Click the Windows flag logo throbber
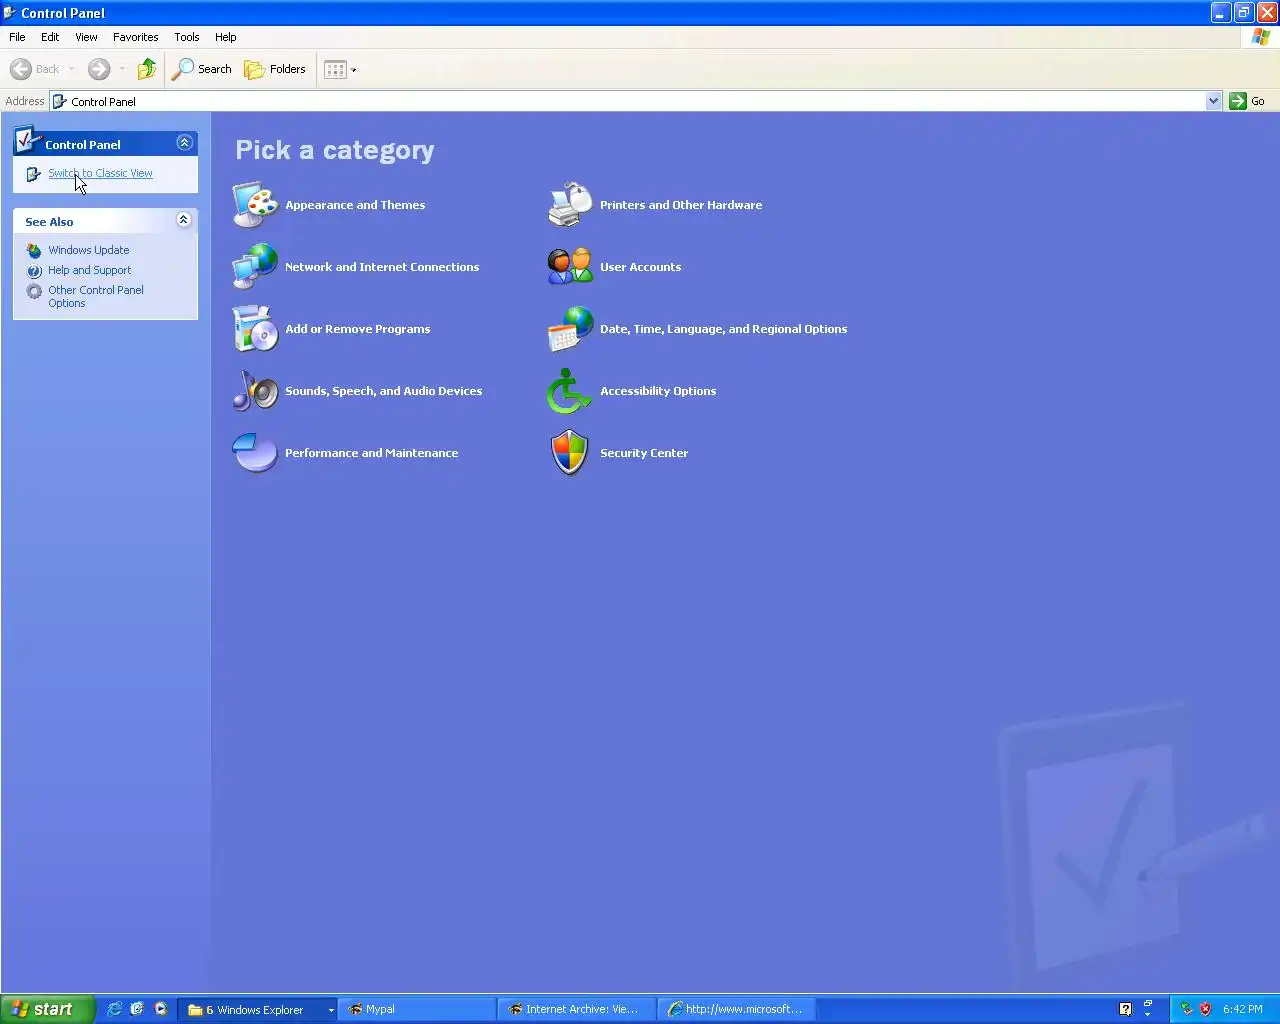The height and width of the screenshot is (1024, 1280). click(1260, 37)
